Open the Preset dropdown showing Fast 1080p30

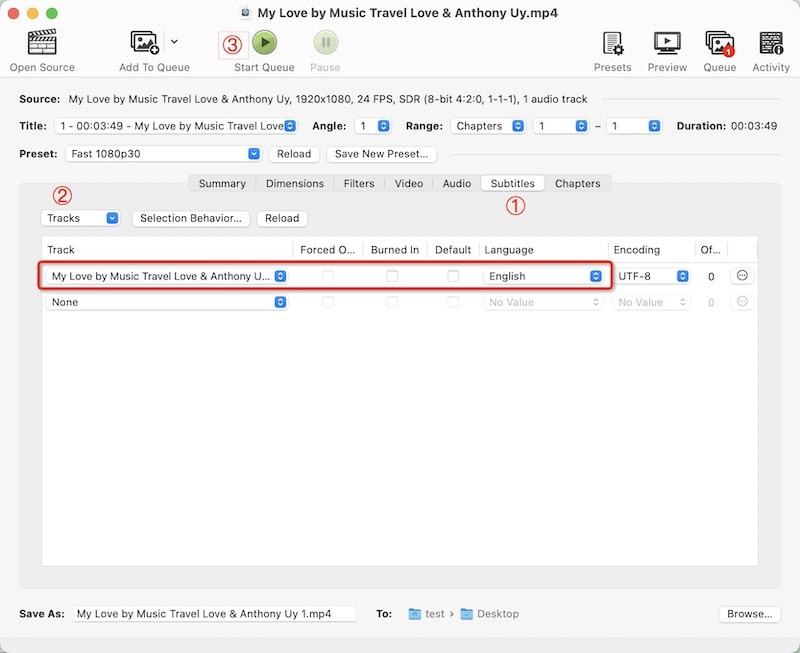[x=164, y=154]
